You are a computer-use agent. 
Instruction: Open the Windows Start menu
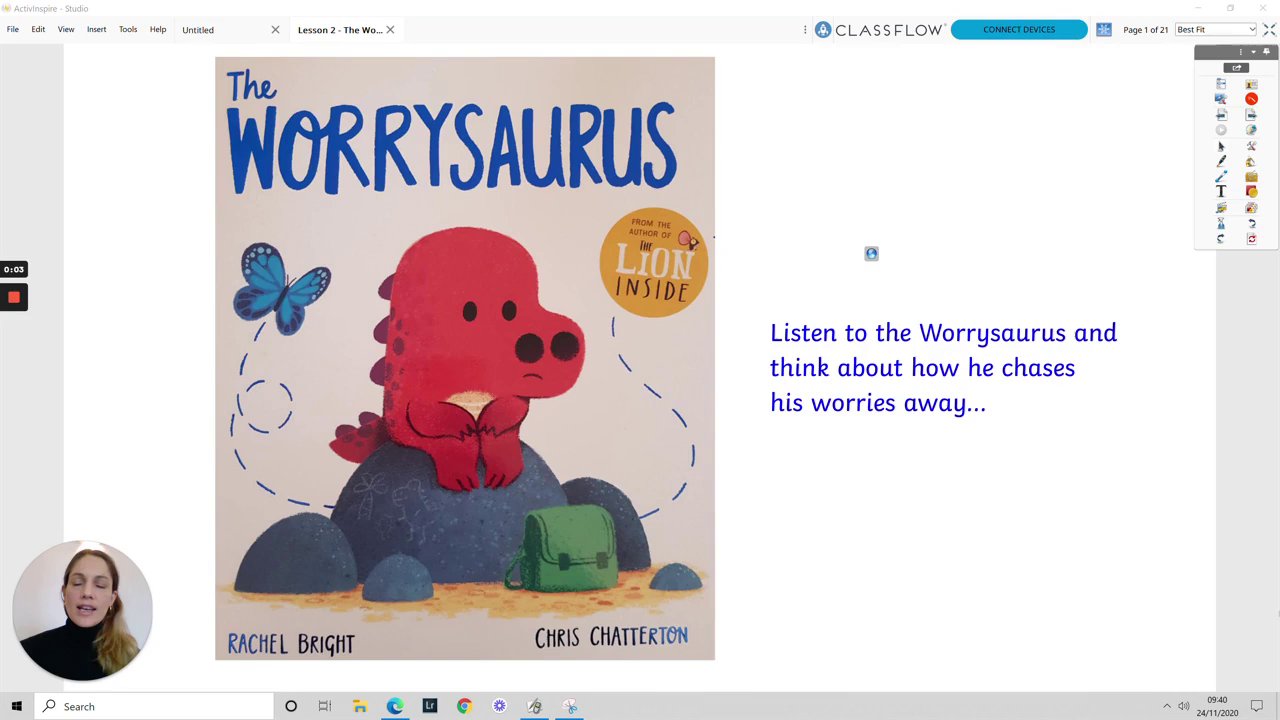16,706
